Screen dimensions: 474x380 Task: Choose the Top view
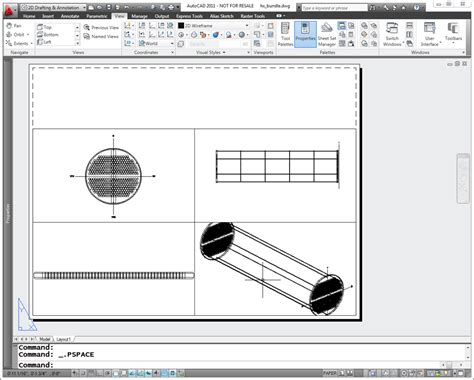coord(45,27)
